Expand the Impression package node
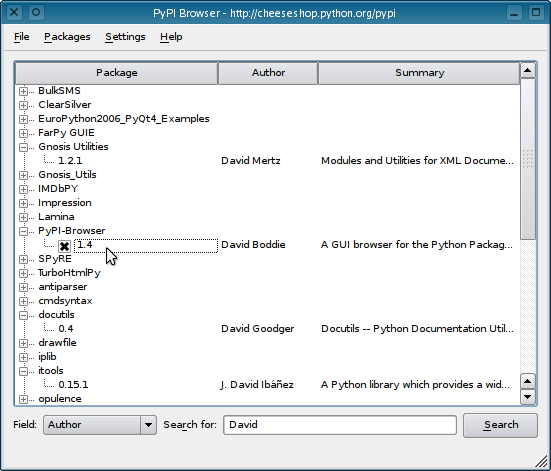This screenshot has width=551, height=471. 23,203
